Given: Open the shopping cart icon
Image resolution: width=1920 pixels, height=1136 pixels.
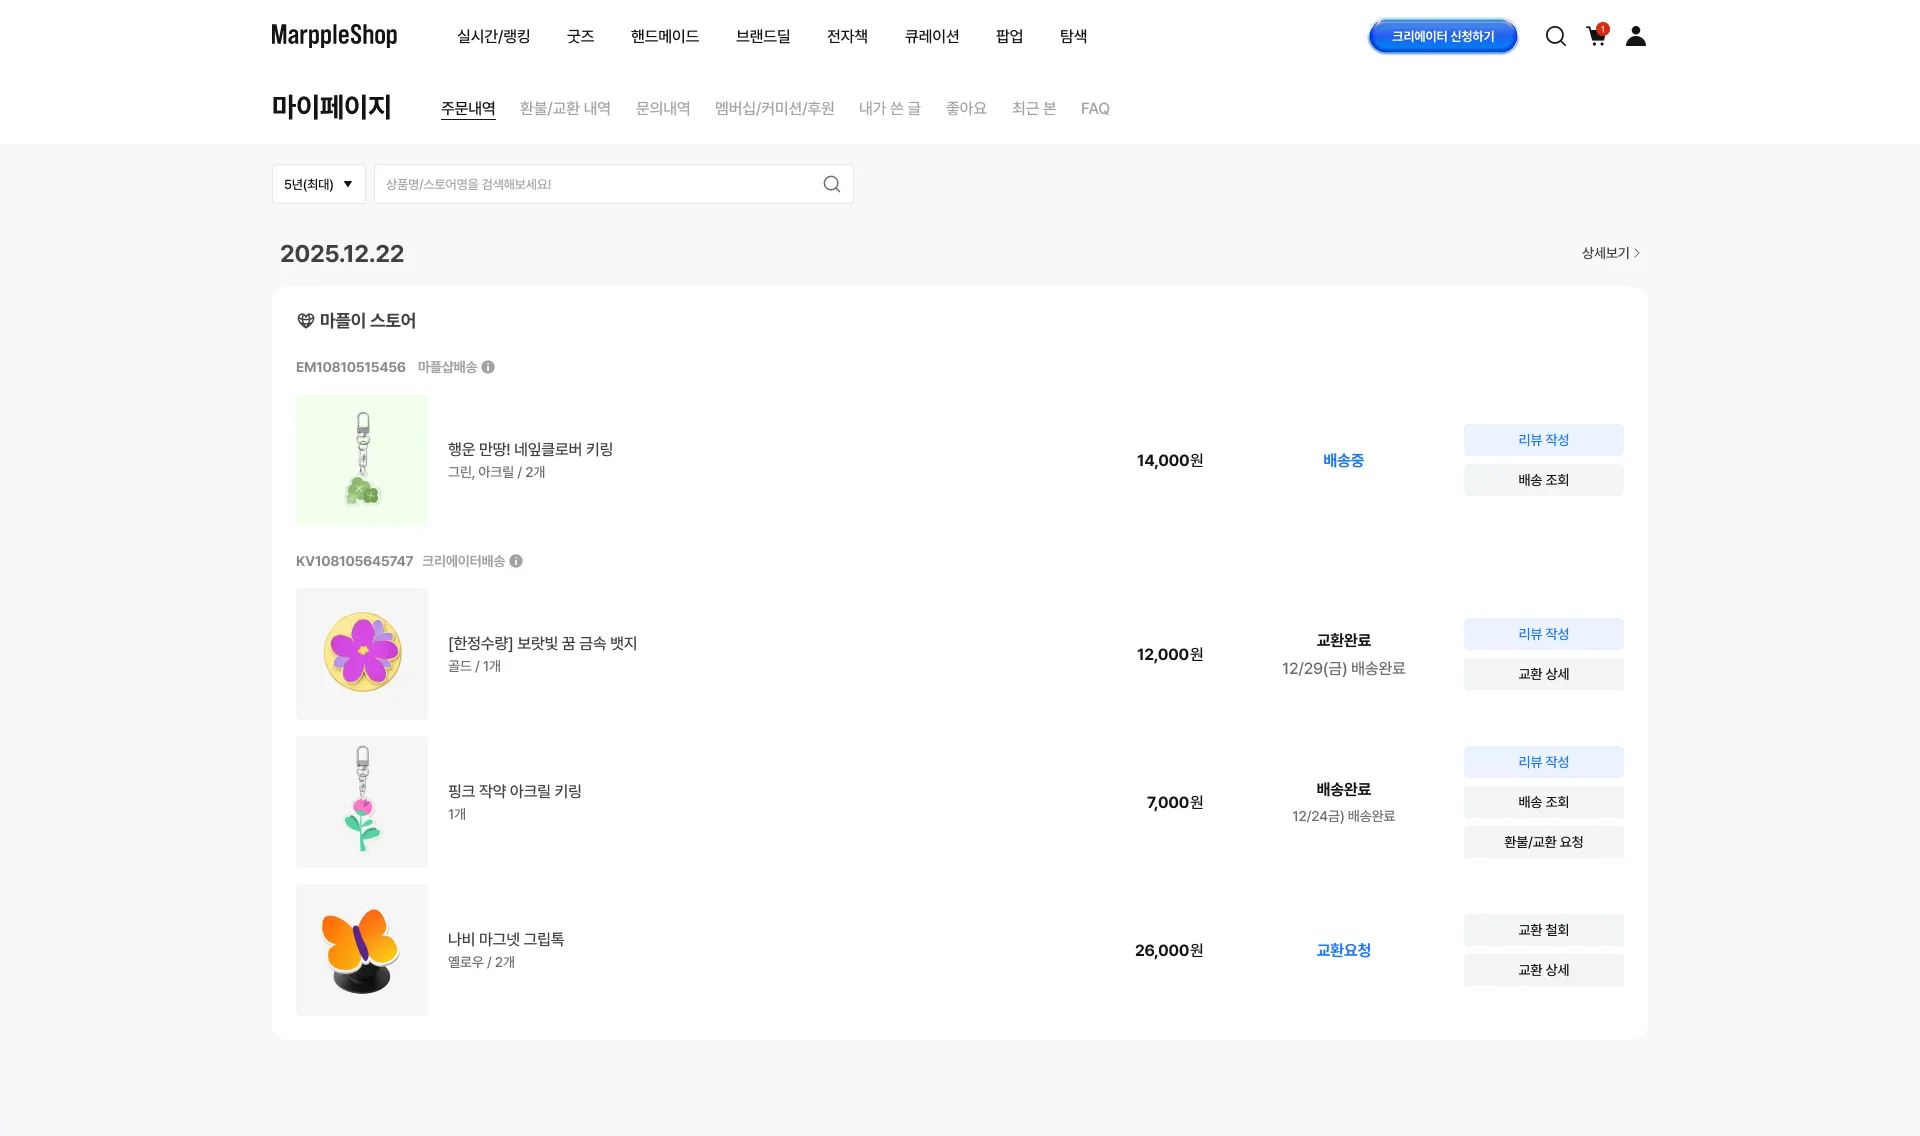Looking at the screenshot, I should tap(1596, 36).
